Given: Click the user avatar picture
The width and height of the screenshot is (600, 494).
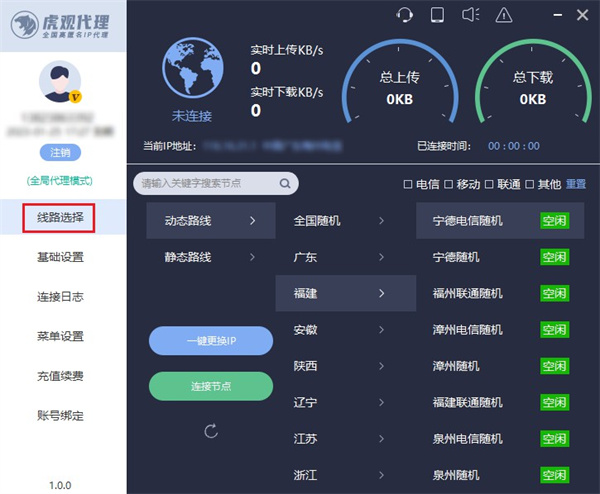Looking at the screenshot, I should (60, 84).
